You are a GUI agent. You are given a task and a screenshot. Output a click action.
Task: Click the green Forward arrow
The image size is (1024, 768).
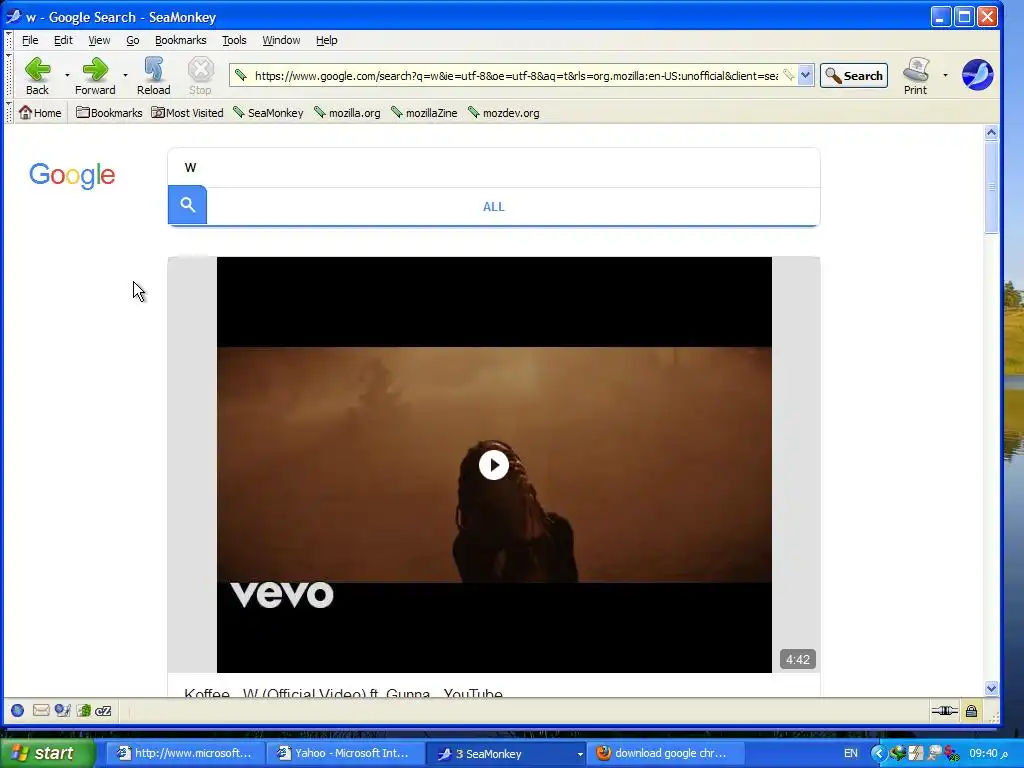pos(95,76)
